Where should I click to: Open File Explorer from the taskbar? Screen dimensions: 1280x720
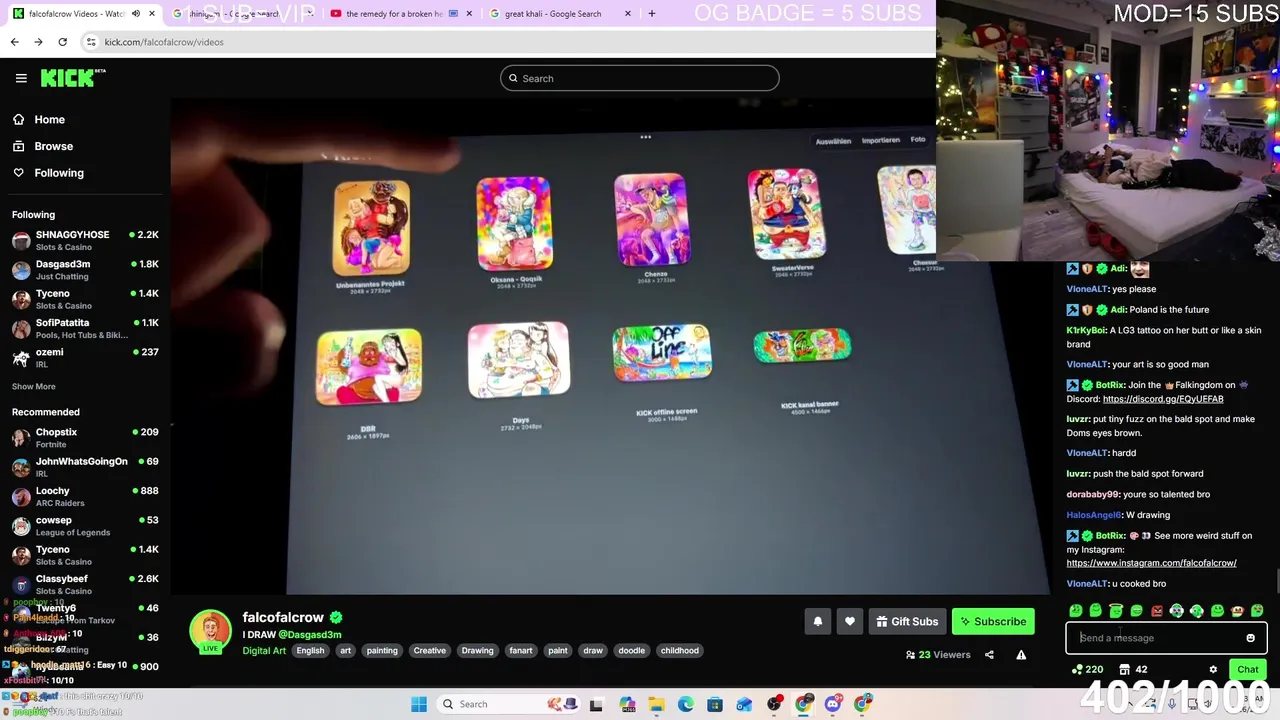(x=656, y=704)
